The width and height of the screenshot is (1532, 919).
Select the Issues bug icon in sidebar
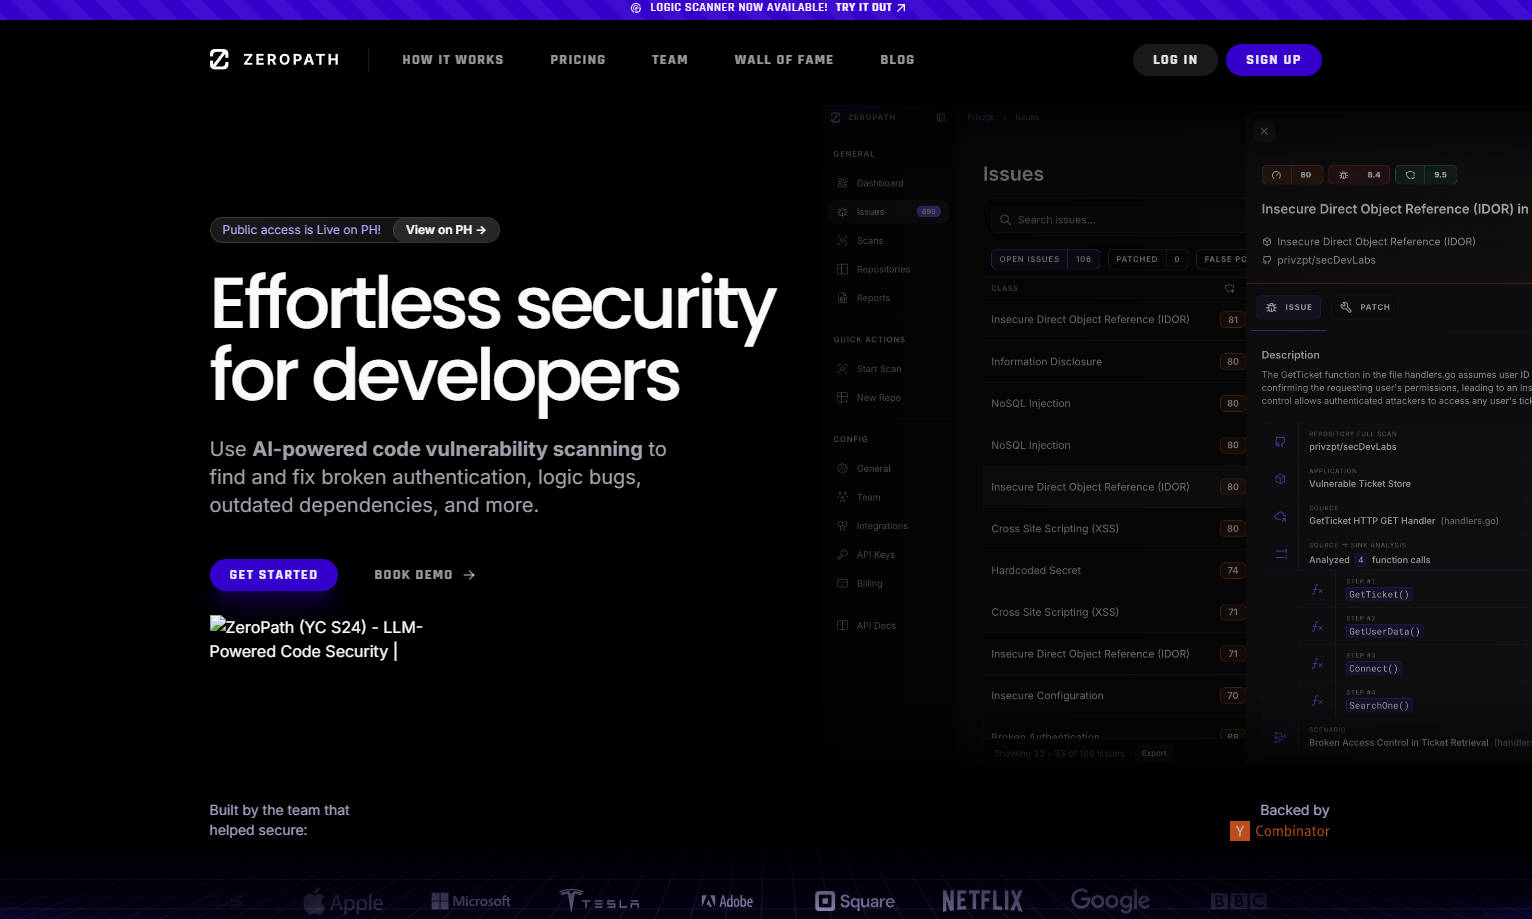(x=842, y=212)
